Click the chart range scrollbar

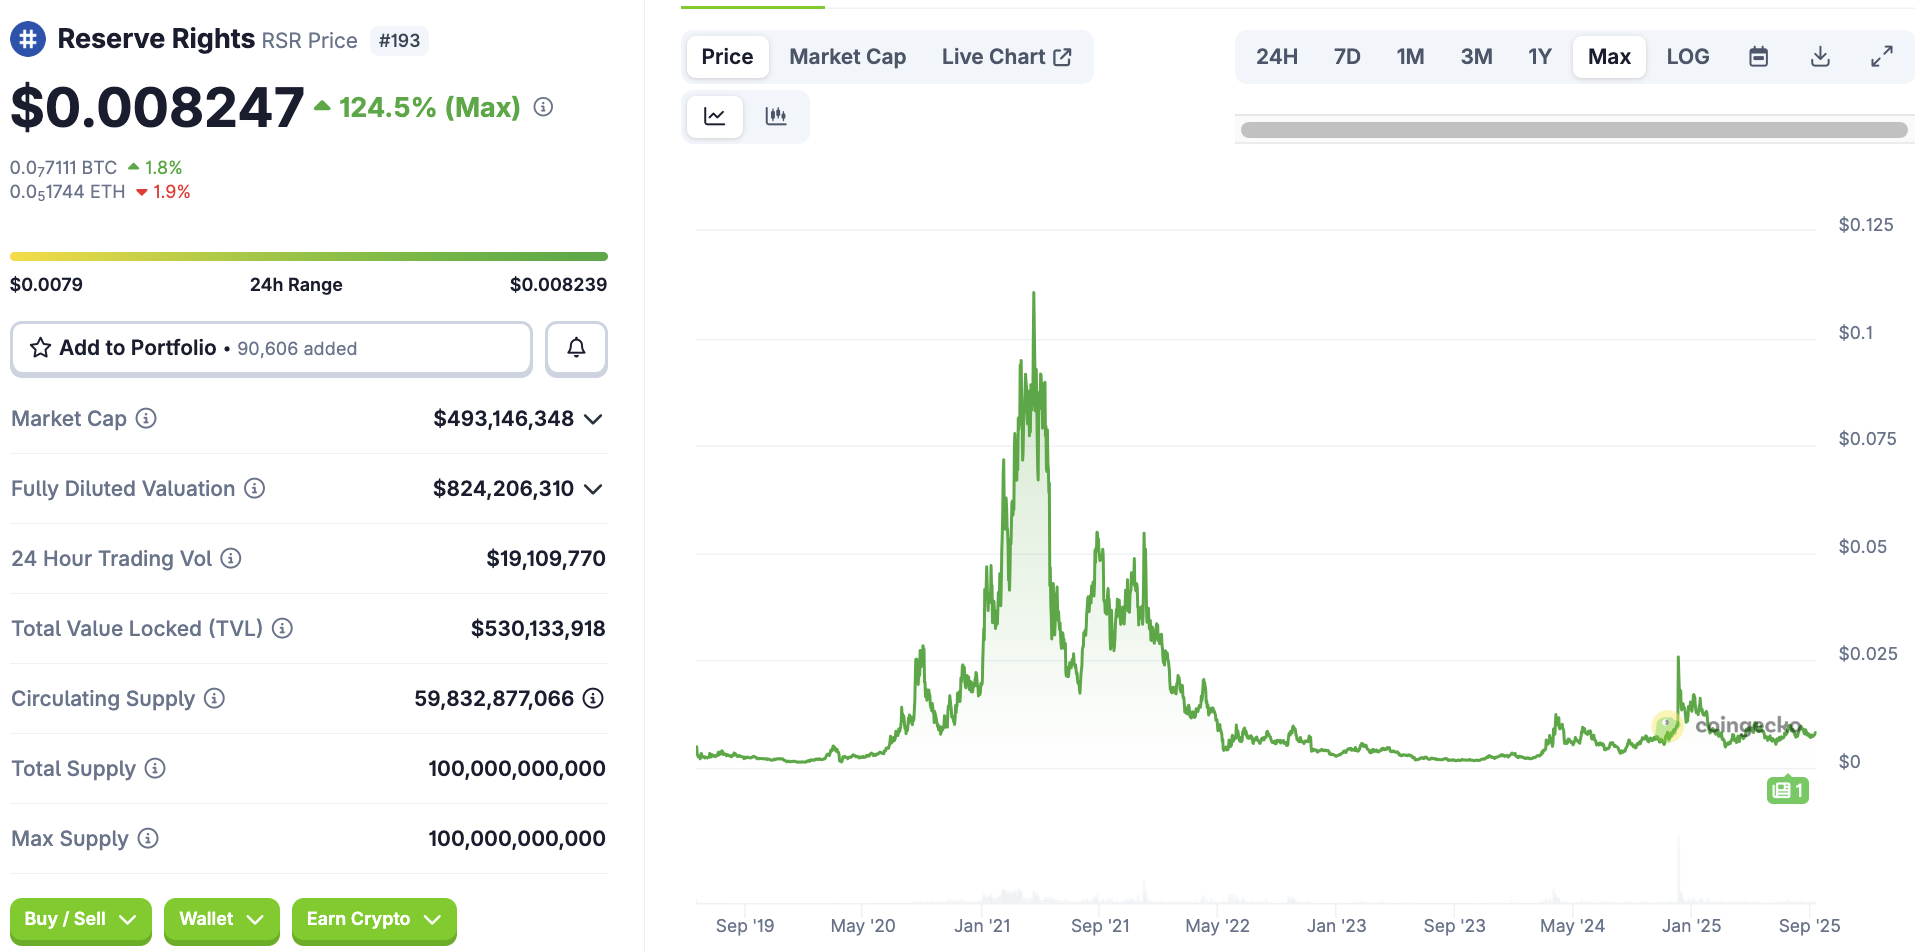pyautogui.click(x=1574, y=130)
